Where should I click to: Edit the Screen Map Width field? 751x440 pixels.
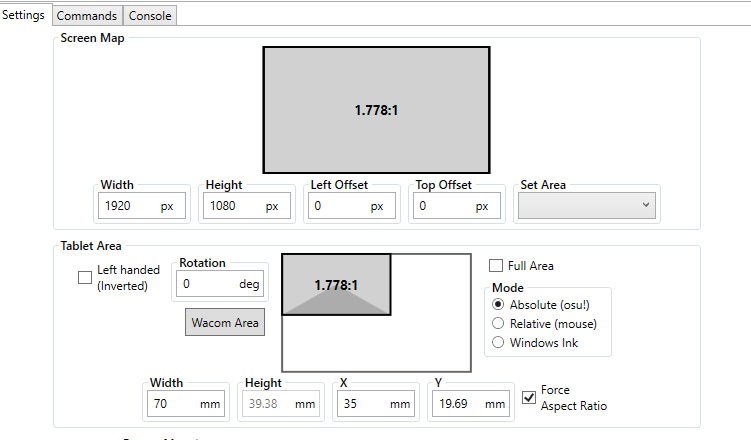[x=142, y=206]
